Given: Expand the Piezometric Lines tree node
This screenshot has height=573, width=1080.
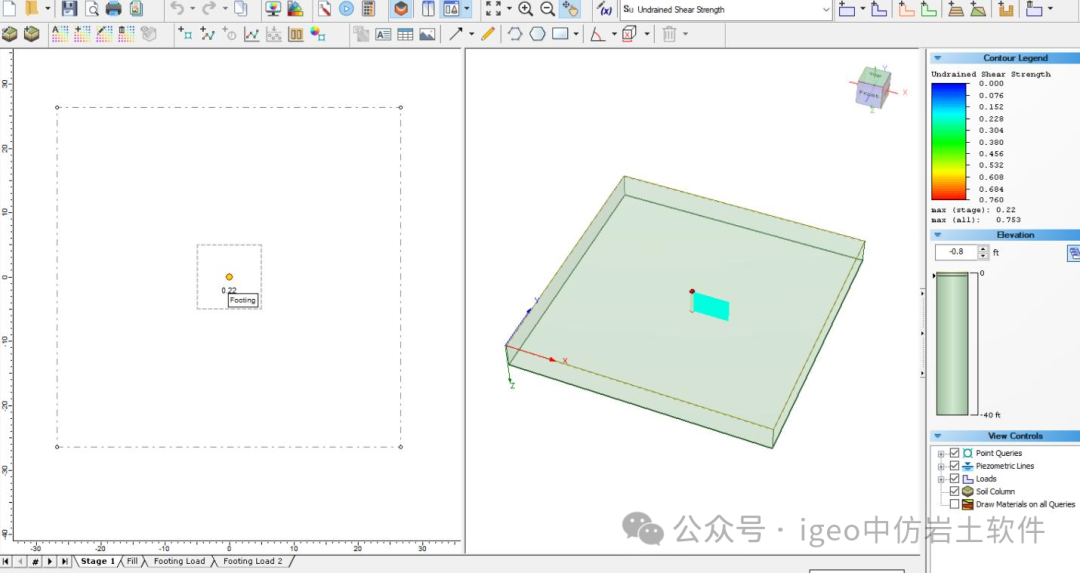Looking at the screenshot, I should tap(941, 466).
